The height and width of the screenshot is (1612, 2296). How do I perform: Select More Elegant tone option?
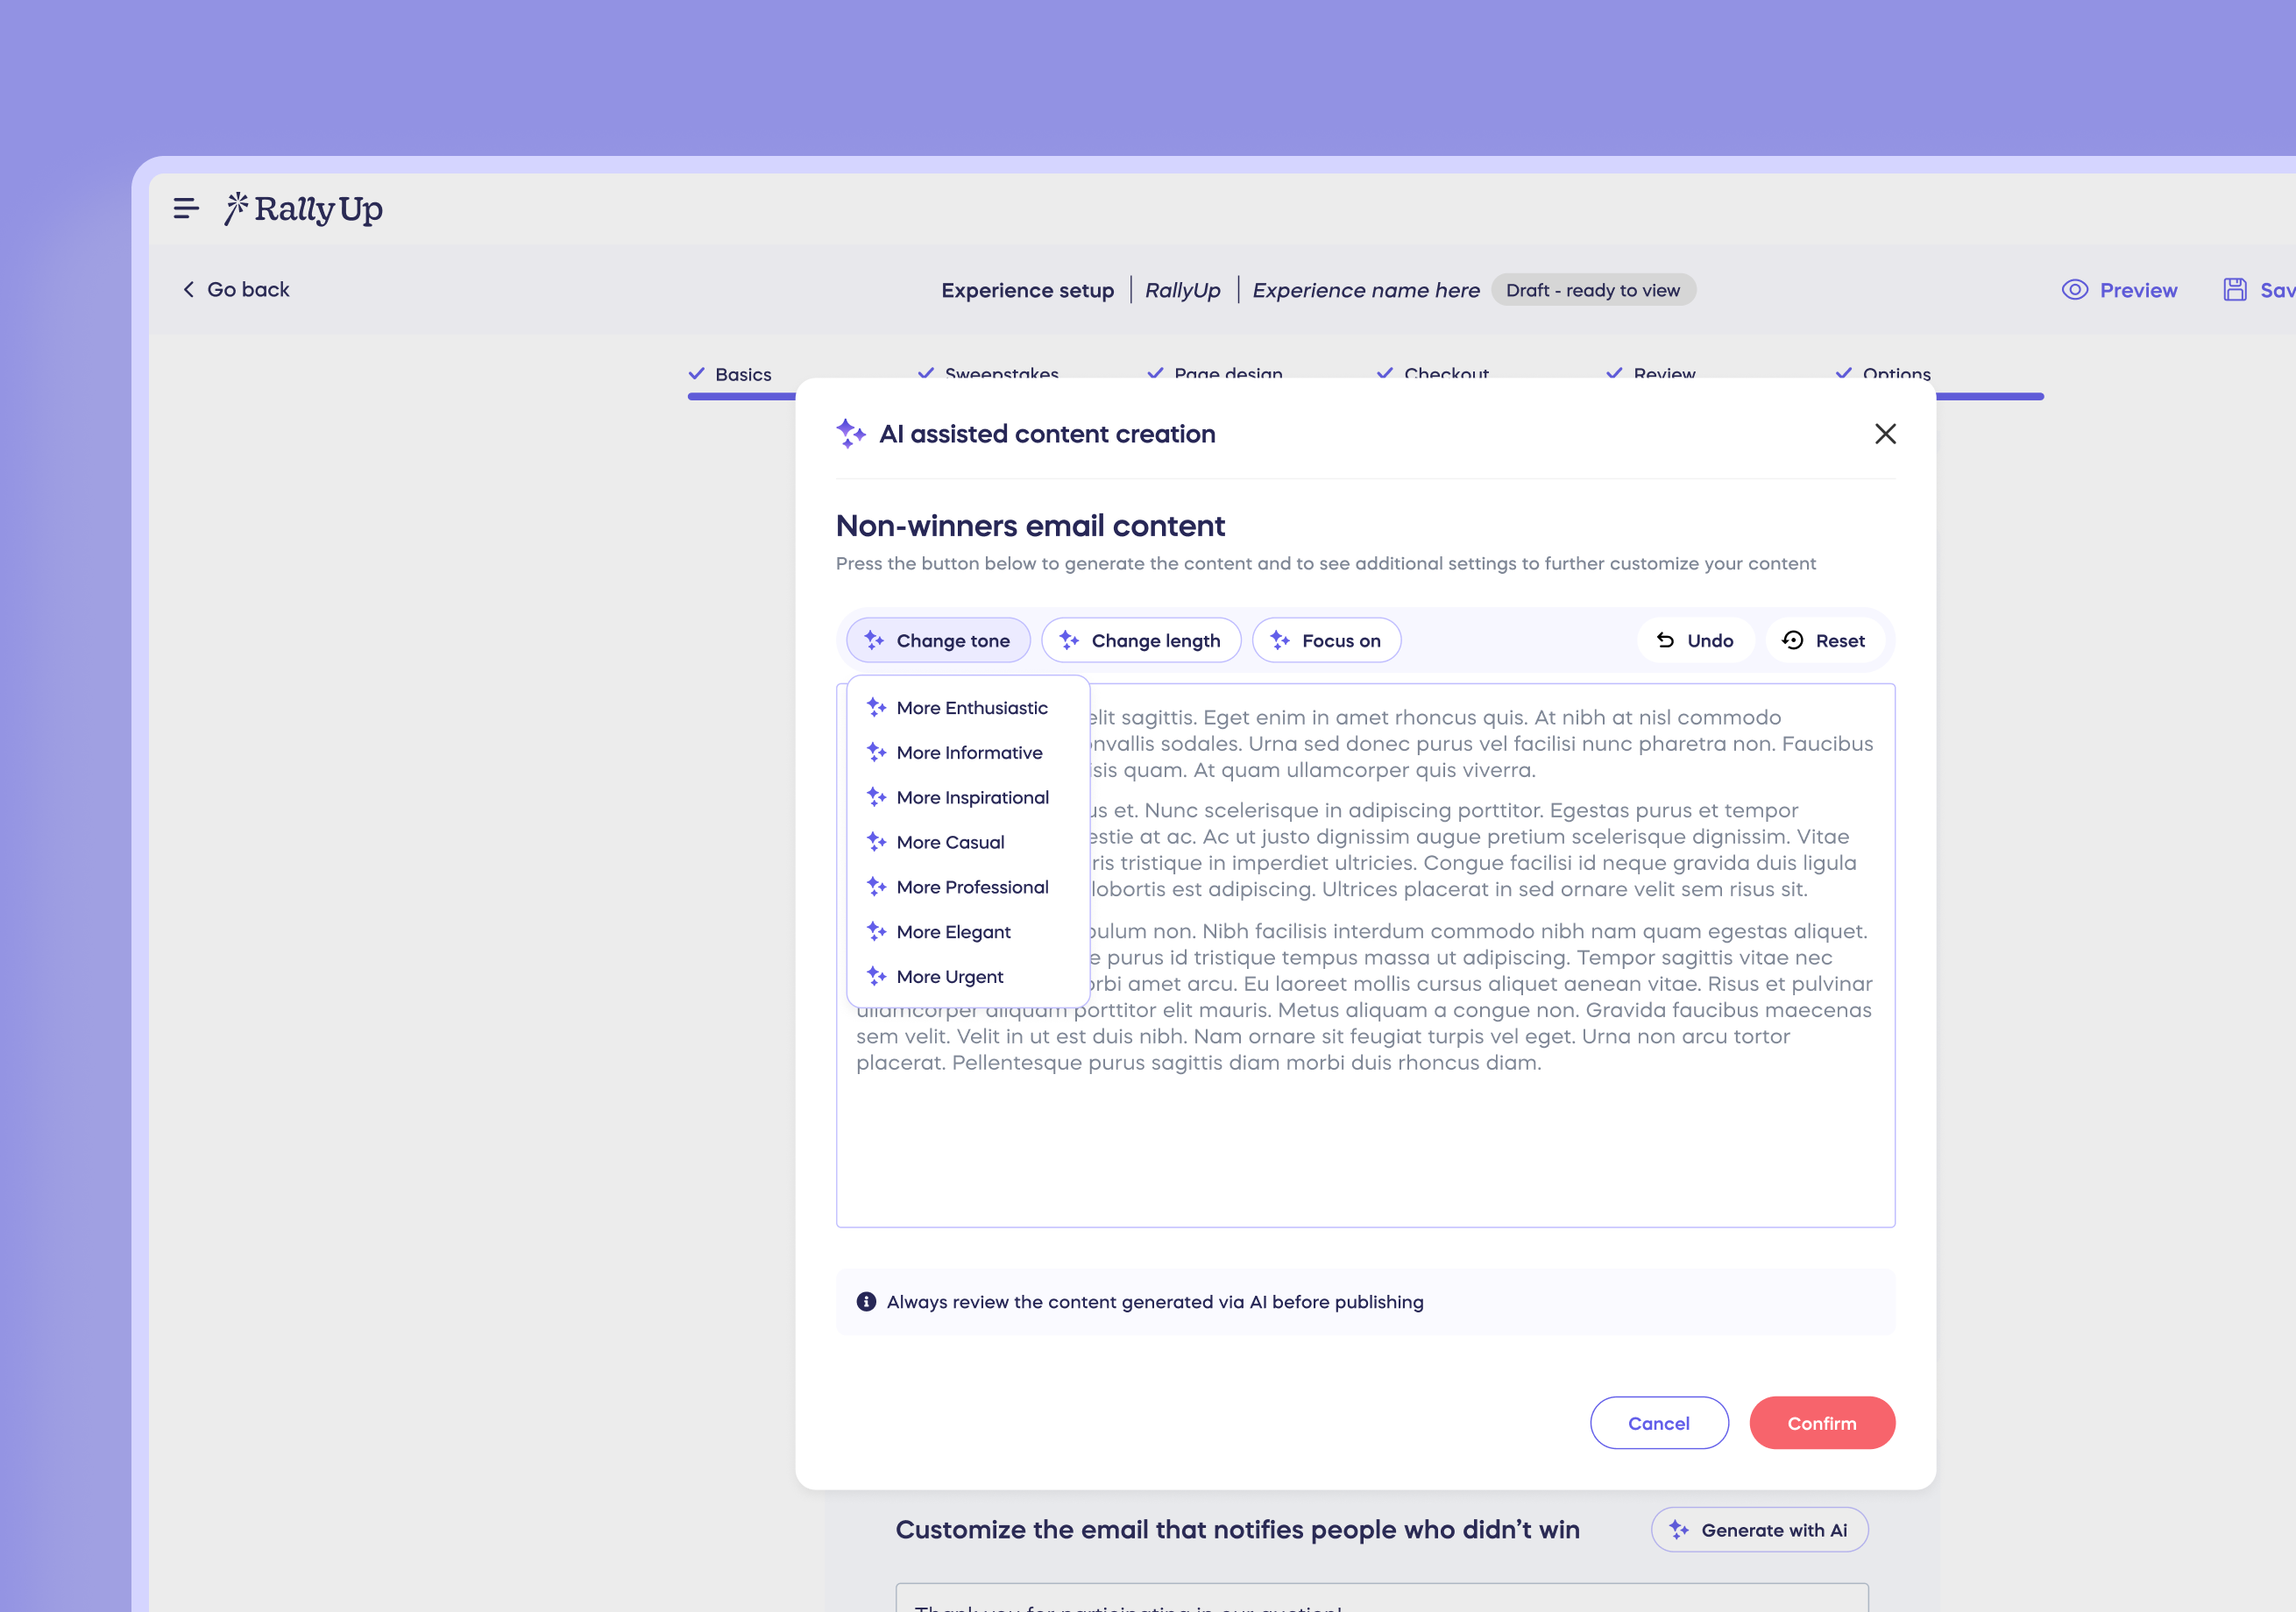[x=967, y=932]
